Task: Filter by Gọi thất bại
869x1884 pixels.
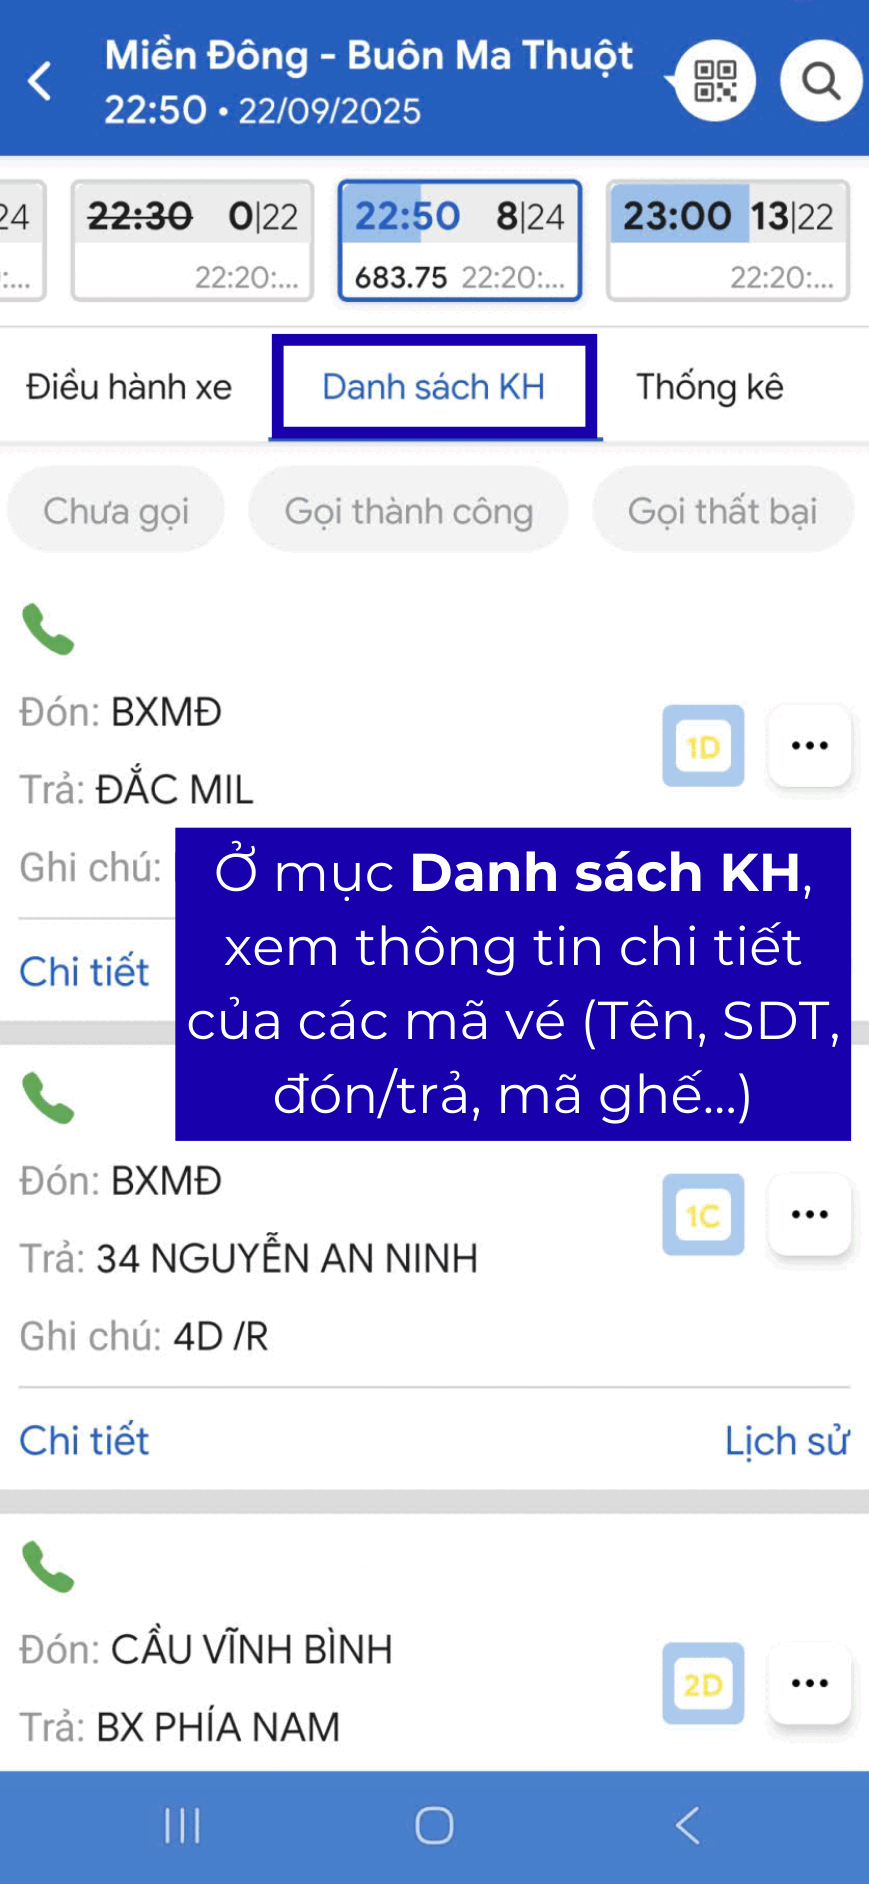Action: point(723,510)
